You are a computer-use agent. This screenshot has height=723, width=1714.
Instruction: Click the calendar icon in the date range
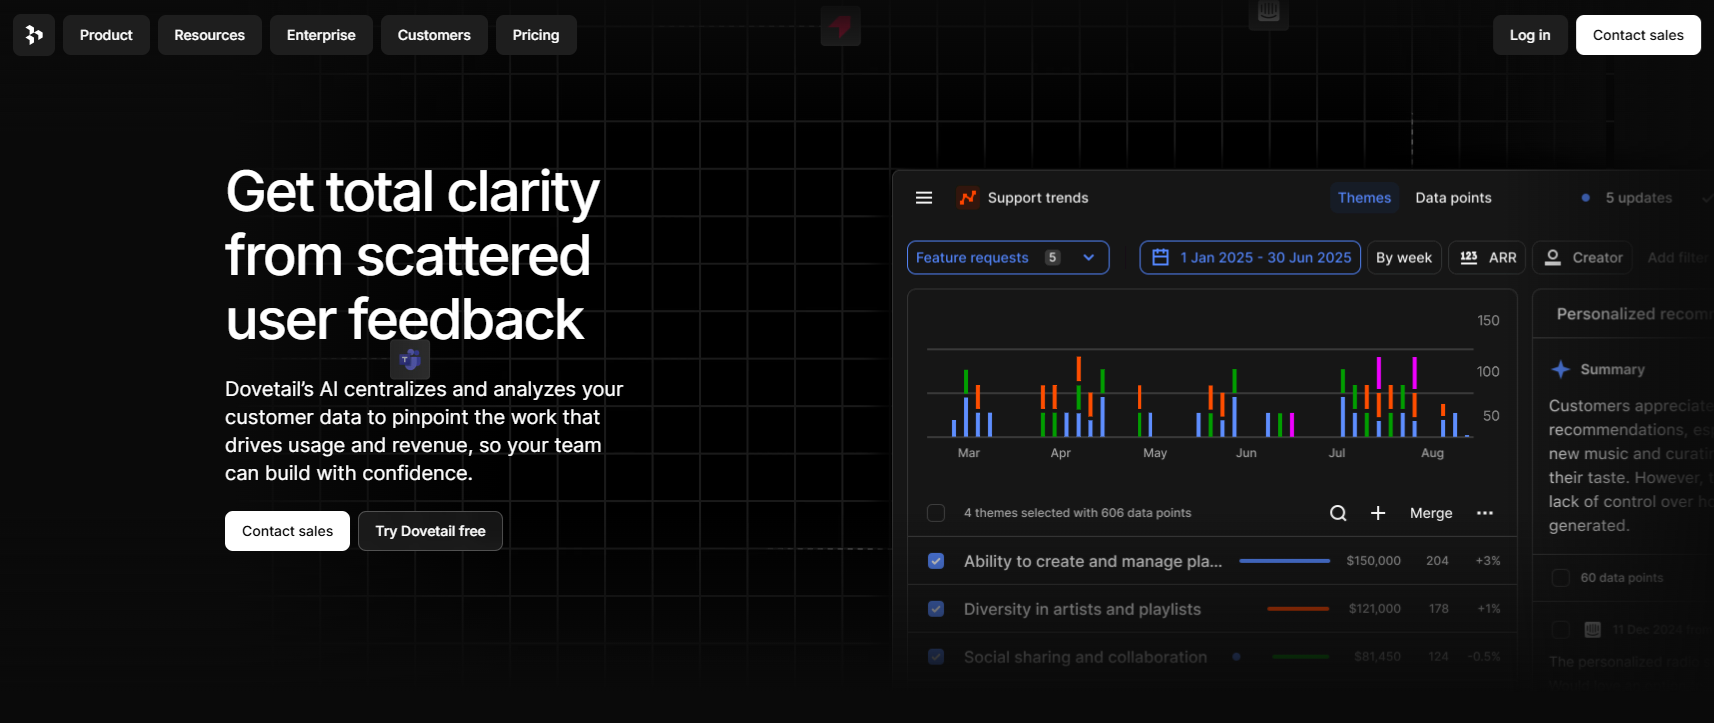tap(1160, 257)
